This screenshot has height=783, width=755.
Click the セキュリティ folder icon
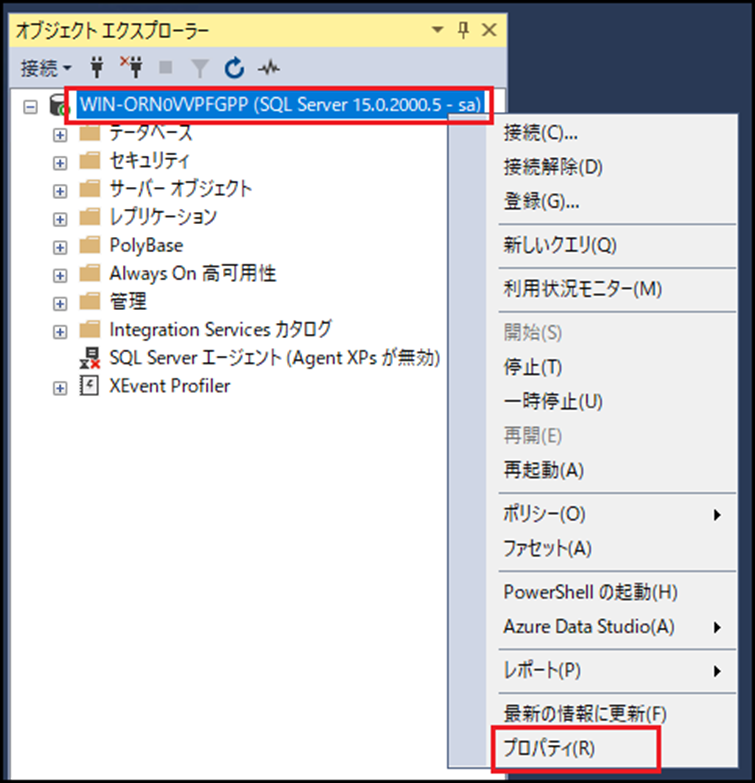pos(90,161)
